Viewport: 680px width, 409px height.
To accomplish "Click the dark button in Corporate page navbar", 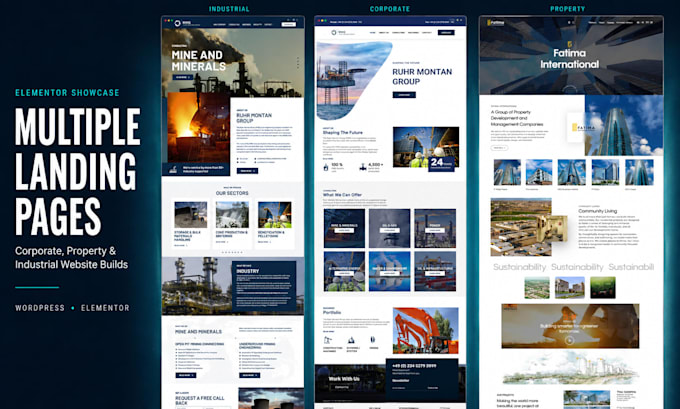I will pyautogui.click(x=446, y=33).
